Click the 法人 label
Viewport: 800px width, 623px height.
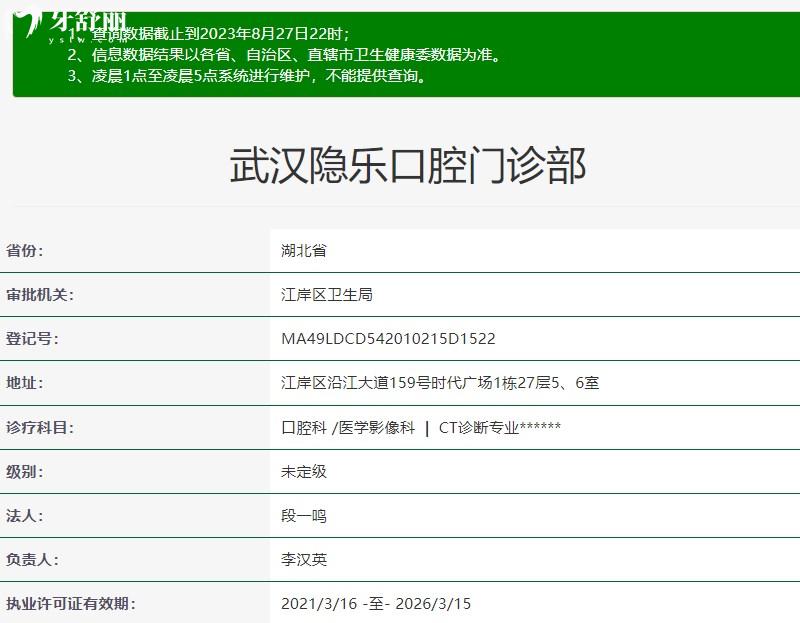point(24,515)
